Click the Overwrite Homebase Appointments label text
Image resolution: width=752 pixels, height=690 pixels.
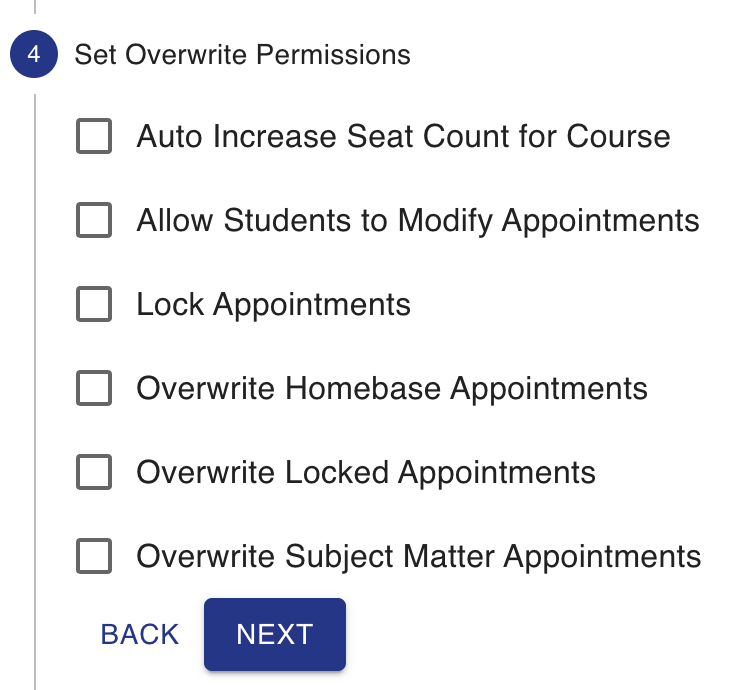(392, 389)
